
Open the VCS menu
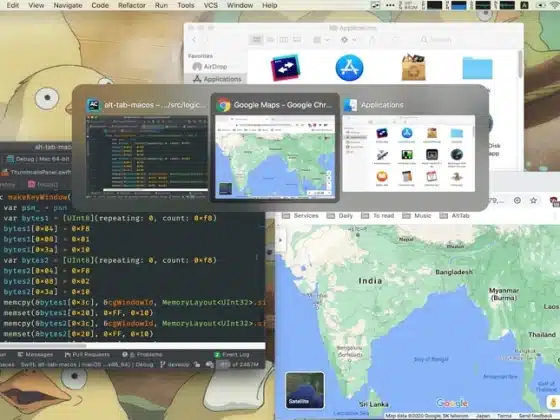(x=210, y=5)
